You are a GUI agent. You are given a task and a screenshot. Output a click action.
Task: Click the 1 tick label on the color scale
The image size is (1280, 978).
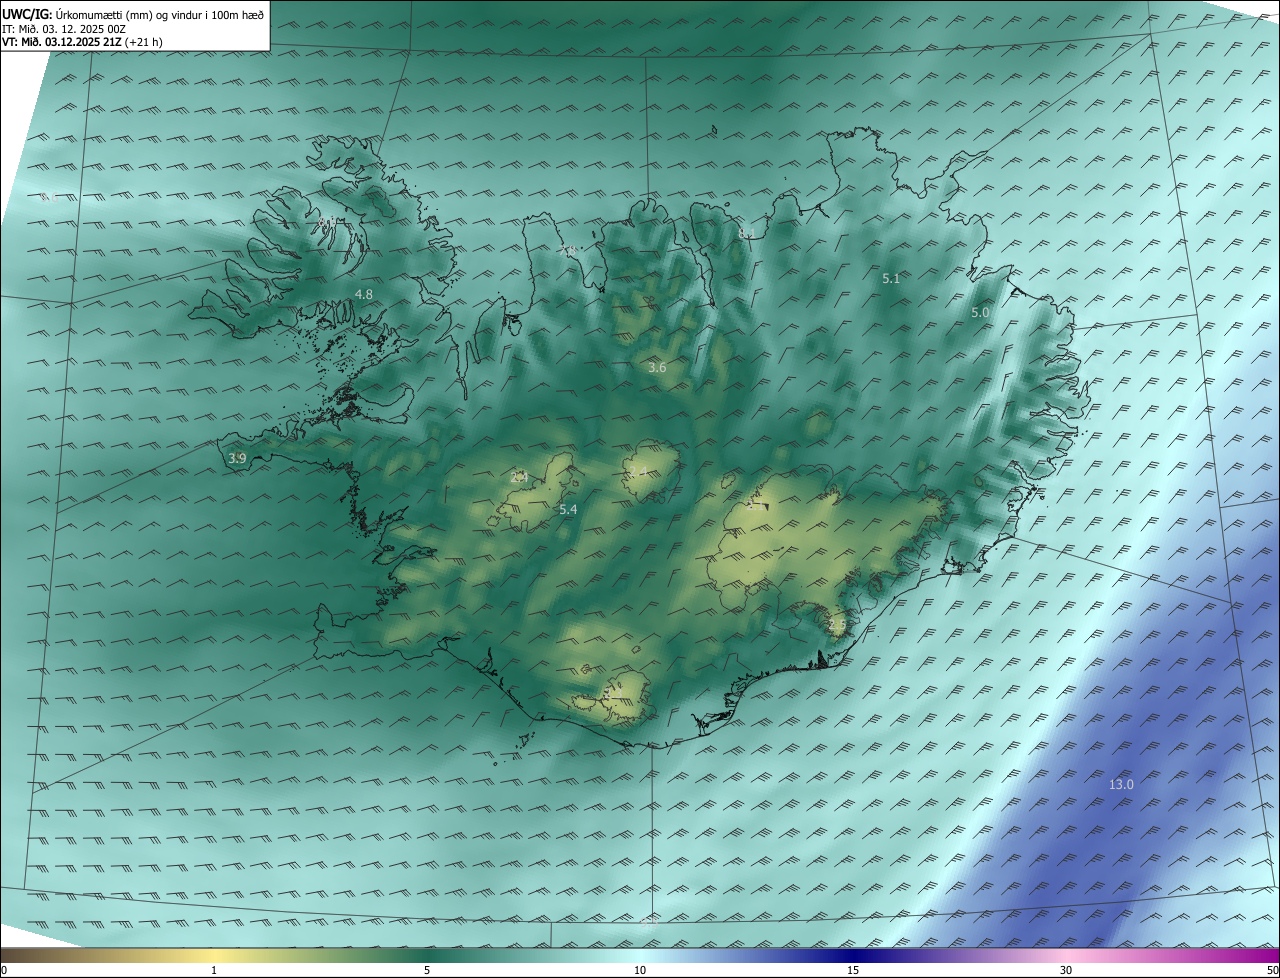pos(214,970)
